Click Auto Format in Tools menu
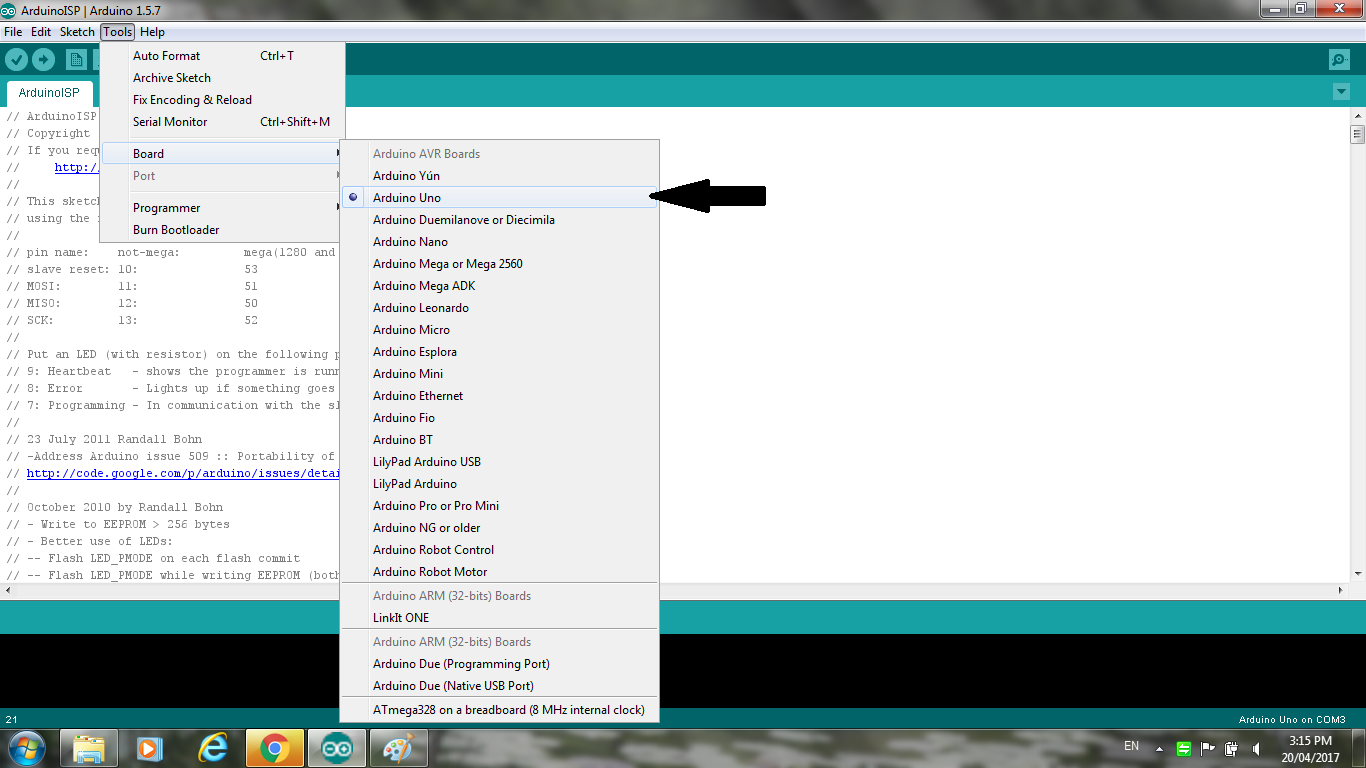Viewport: 1366px width, 768px height. click(x=223, y=56)
